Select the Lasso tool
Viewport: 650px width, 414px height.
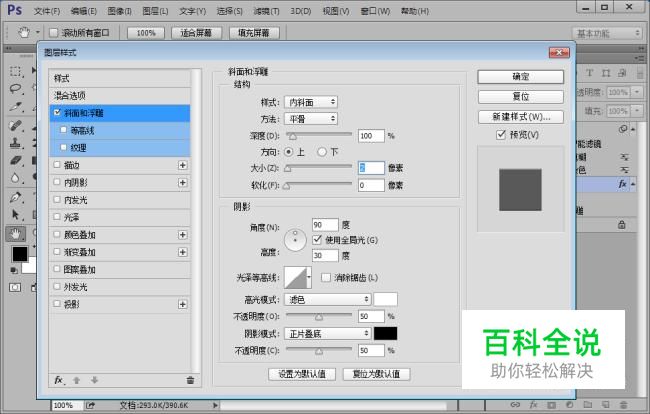click(x=15, y=89)
